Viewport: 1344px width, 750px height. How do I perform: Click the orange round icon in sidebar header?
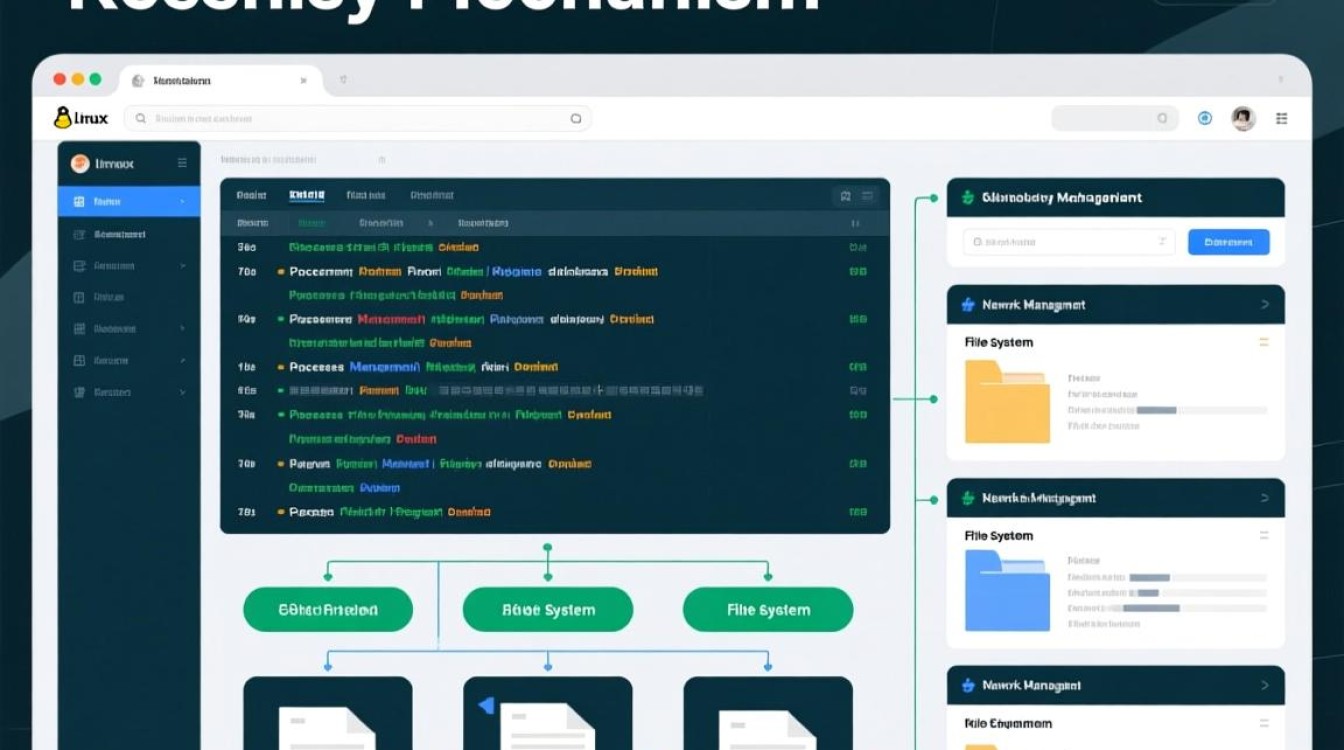coord(80,163)
